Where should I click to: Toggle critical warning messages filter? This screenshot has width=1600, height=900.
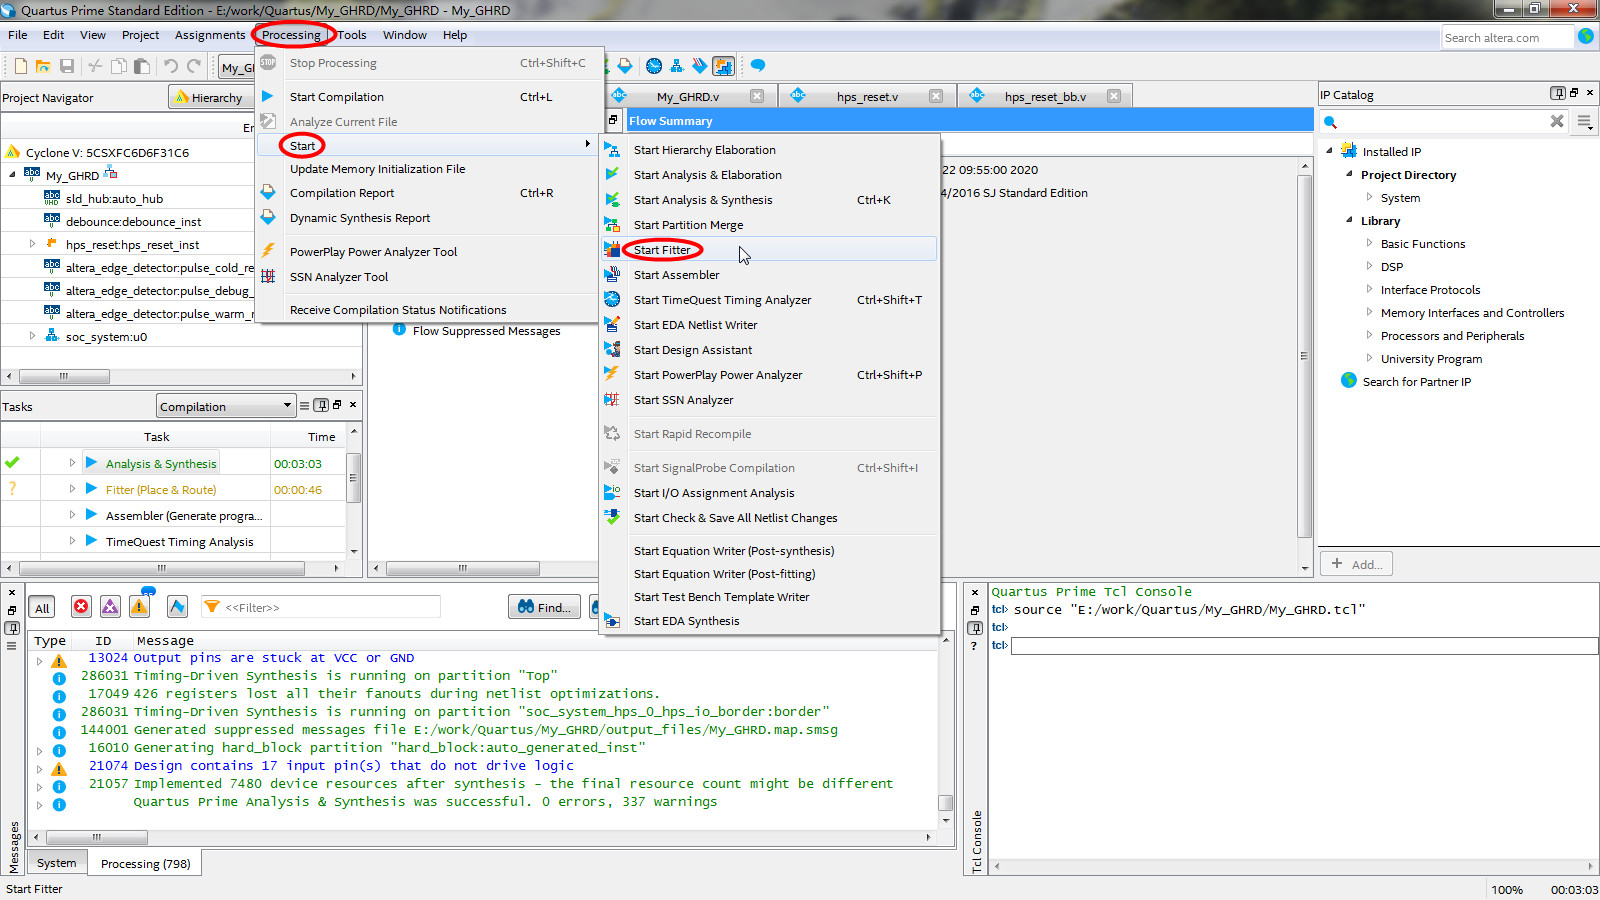click(x=110, y=607)
